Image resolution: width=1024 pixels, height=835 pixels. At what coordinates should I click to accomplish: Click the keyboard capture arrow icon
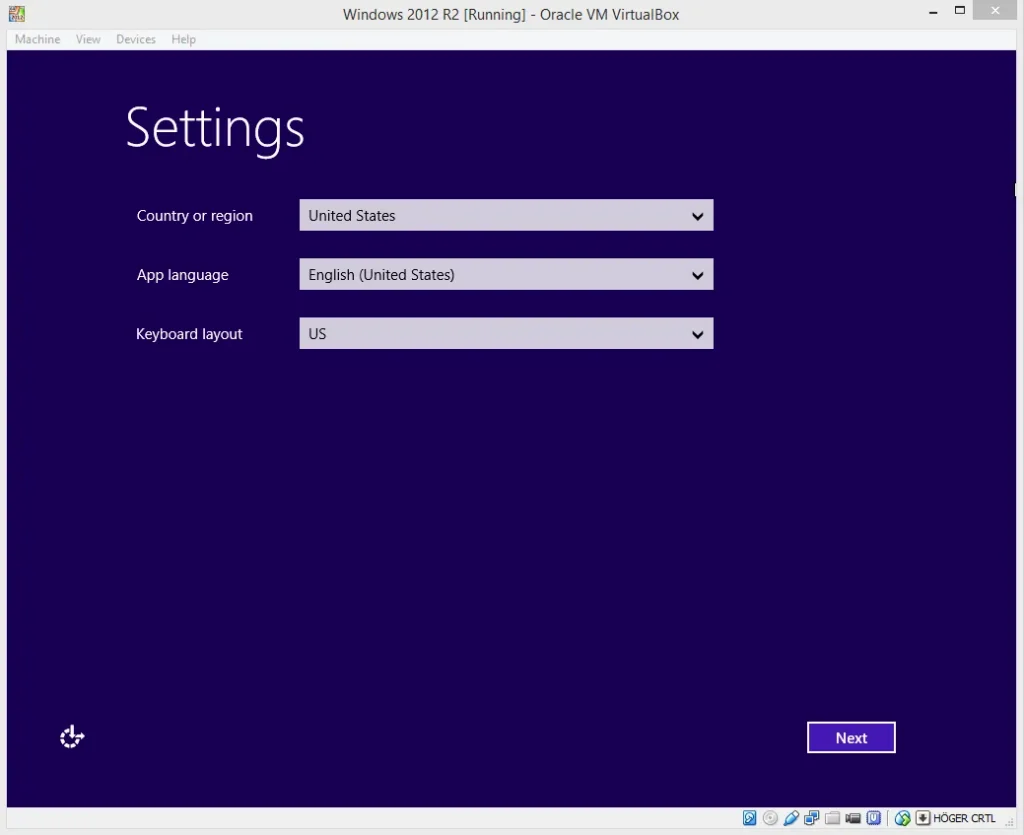922,818
